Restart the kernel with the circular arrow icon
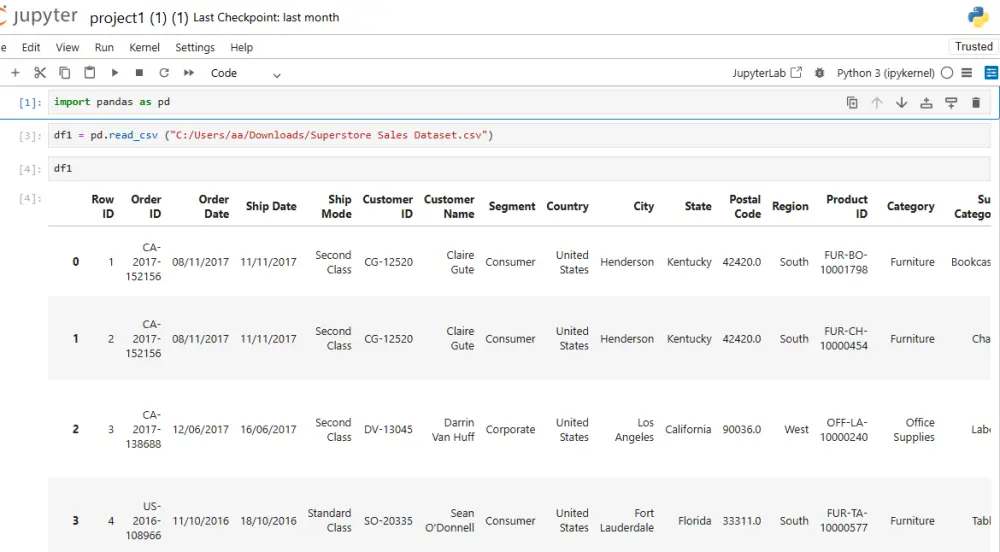The height and width of the screenshot is (552, 1000). click(x=164, y=73)
